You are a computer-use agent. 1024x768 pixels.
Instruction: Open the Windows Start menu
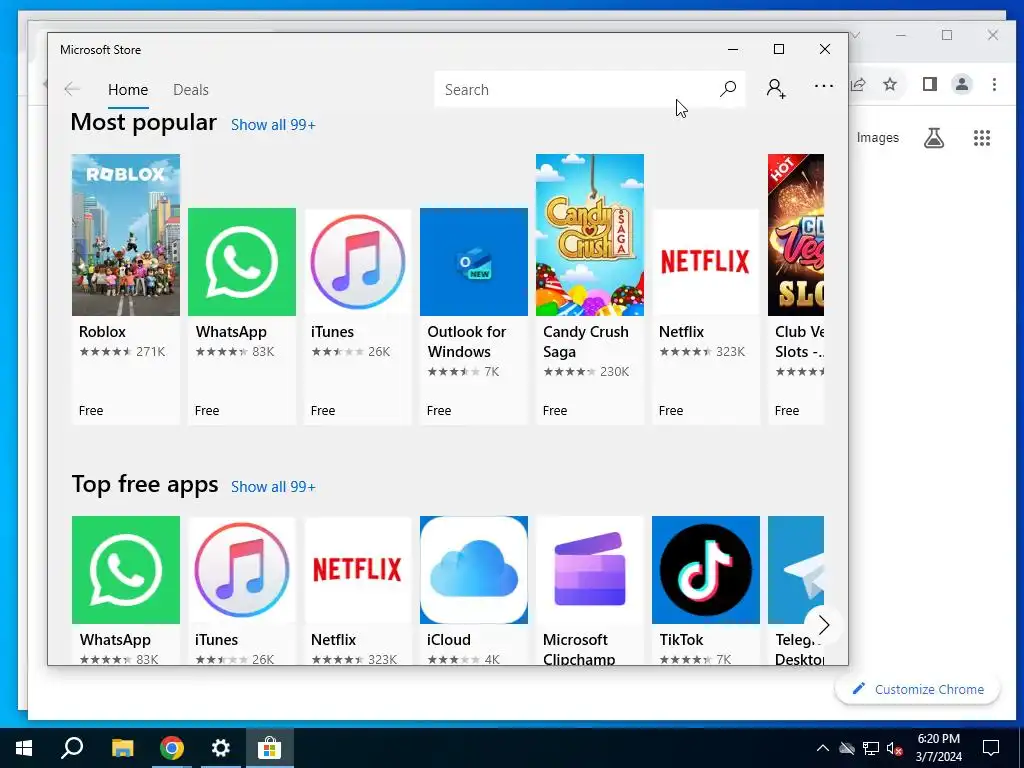24,748
